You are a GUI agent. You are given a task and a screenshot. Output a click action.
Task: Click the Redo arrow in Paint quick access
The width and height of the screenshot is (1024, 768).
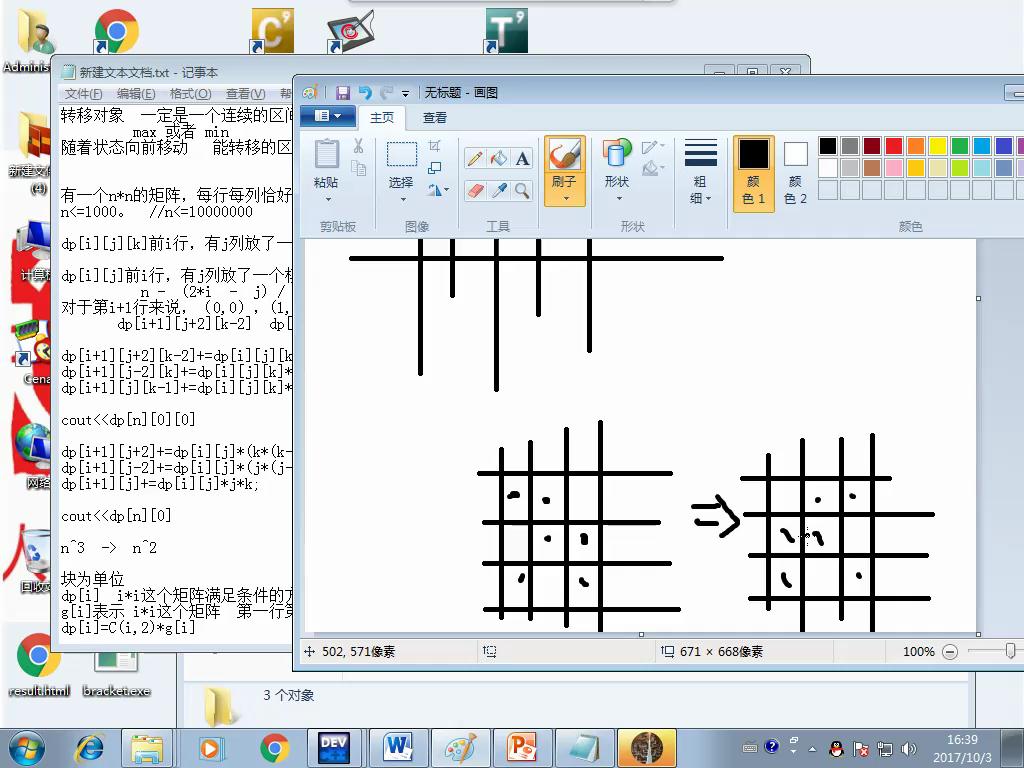(387, 93)
